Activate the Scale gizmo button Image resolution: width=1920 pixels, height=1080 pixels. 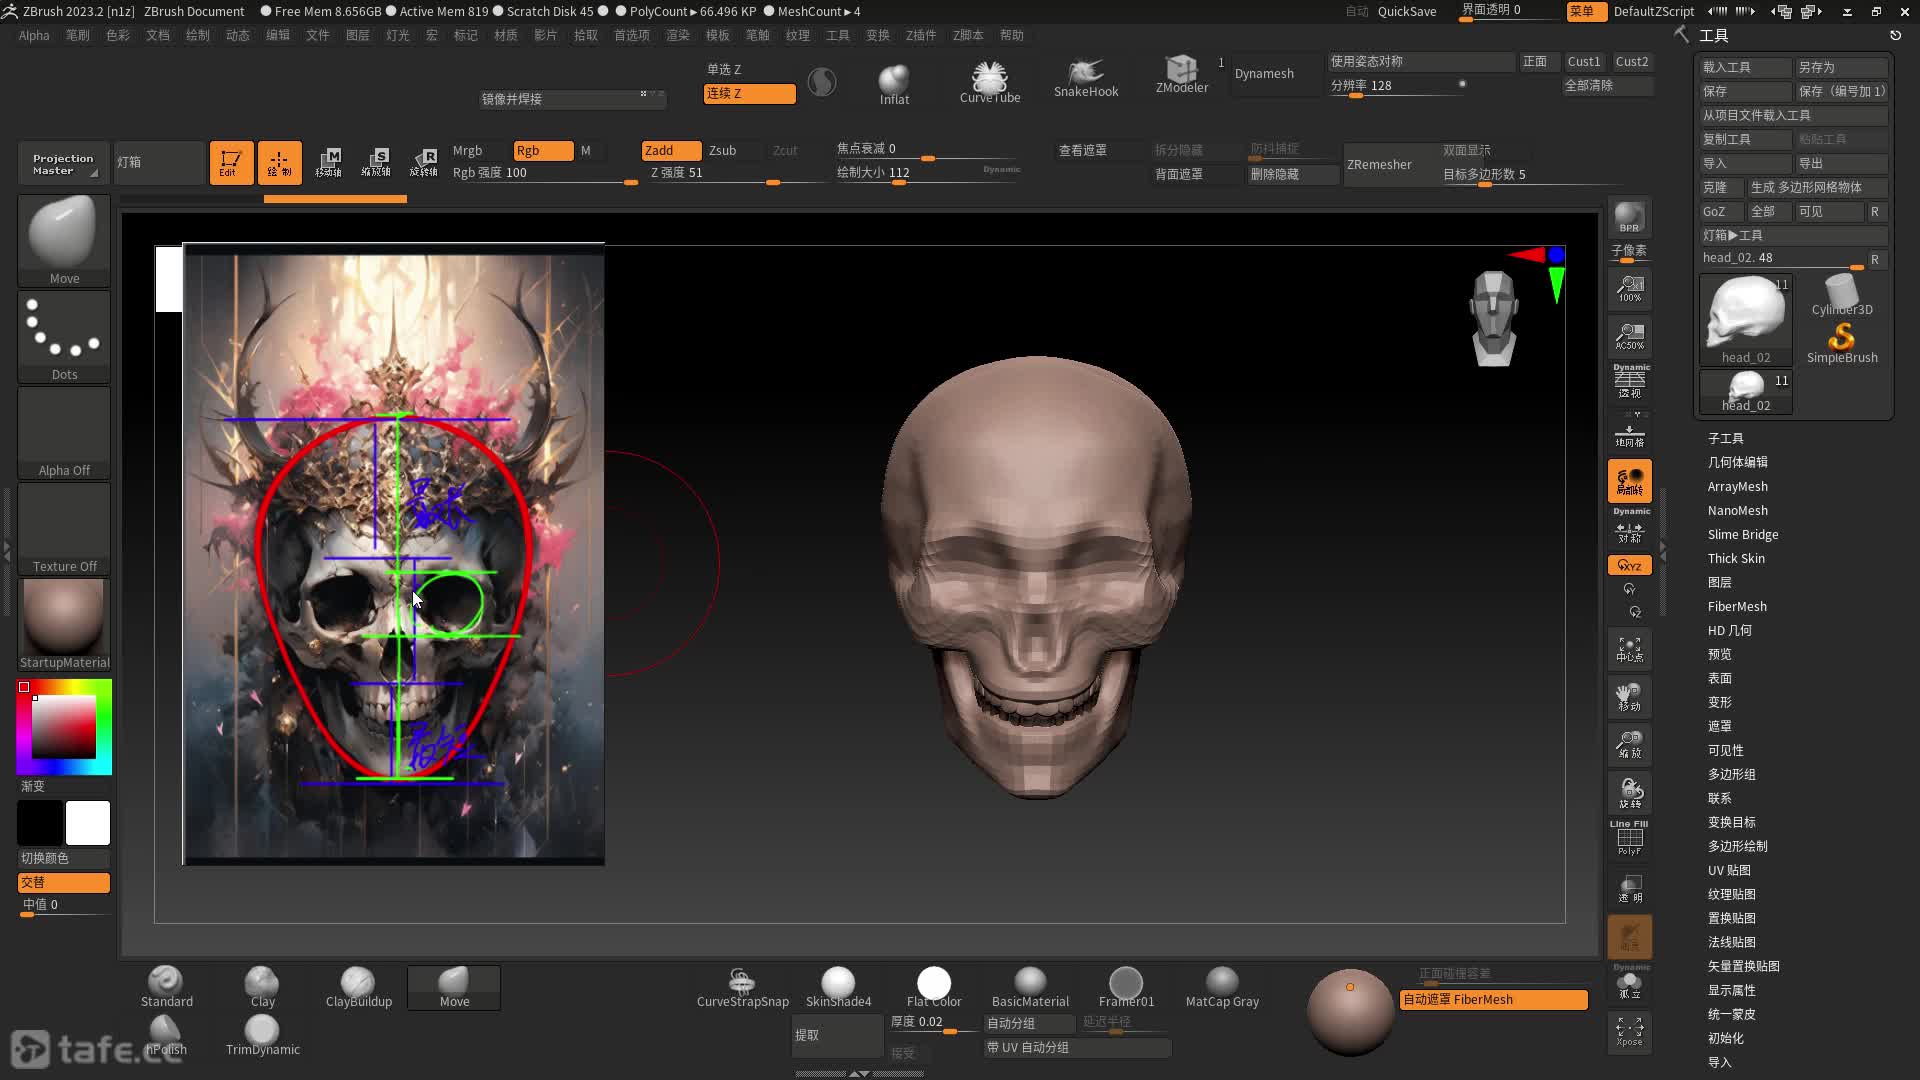tap(376, 162)
